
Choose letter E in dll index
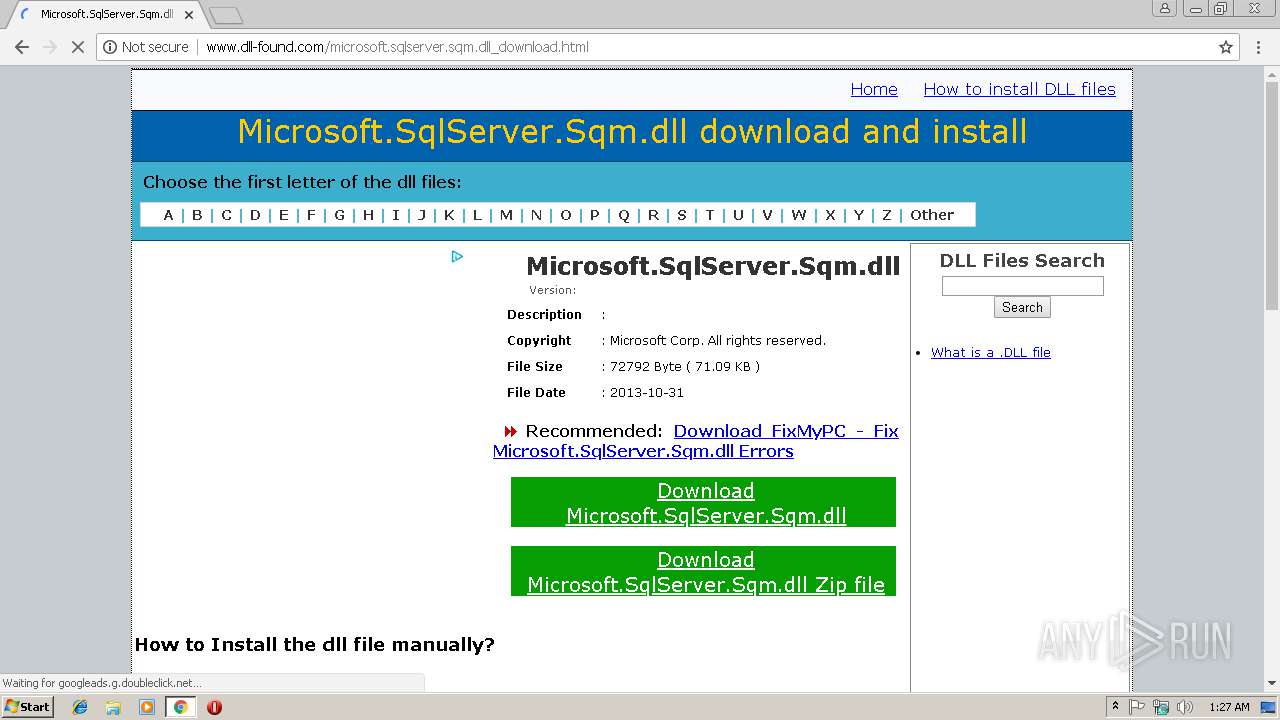pos(284,215)
